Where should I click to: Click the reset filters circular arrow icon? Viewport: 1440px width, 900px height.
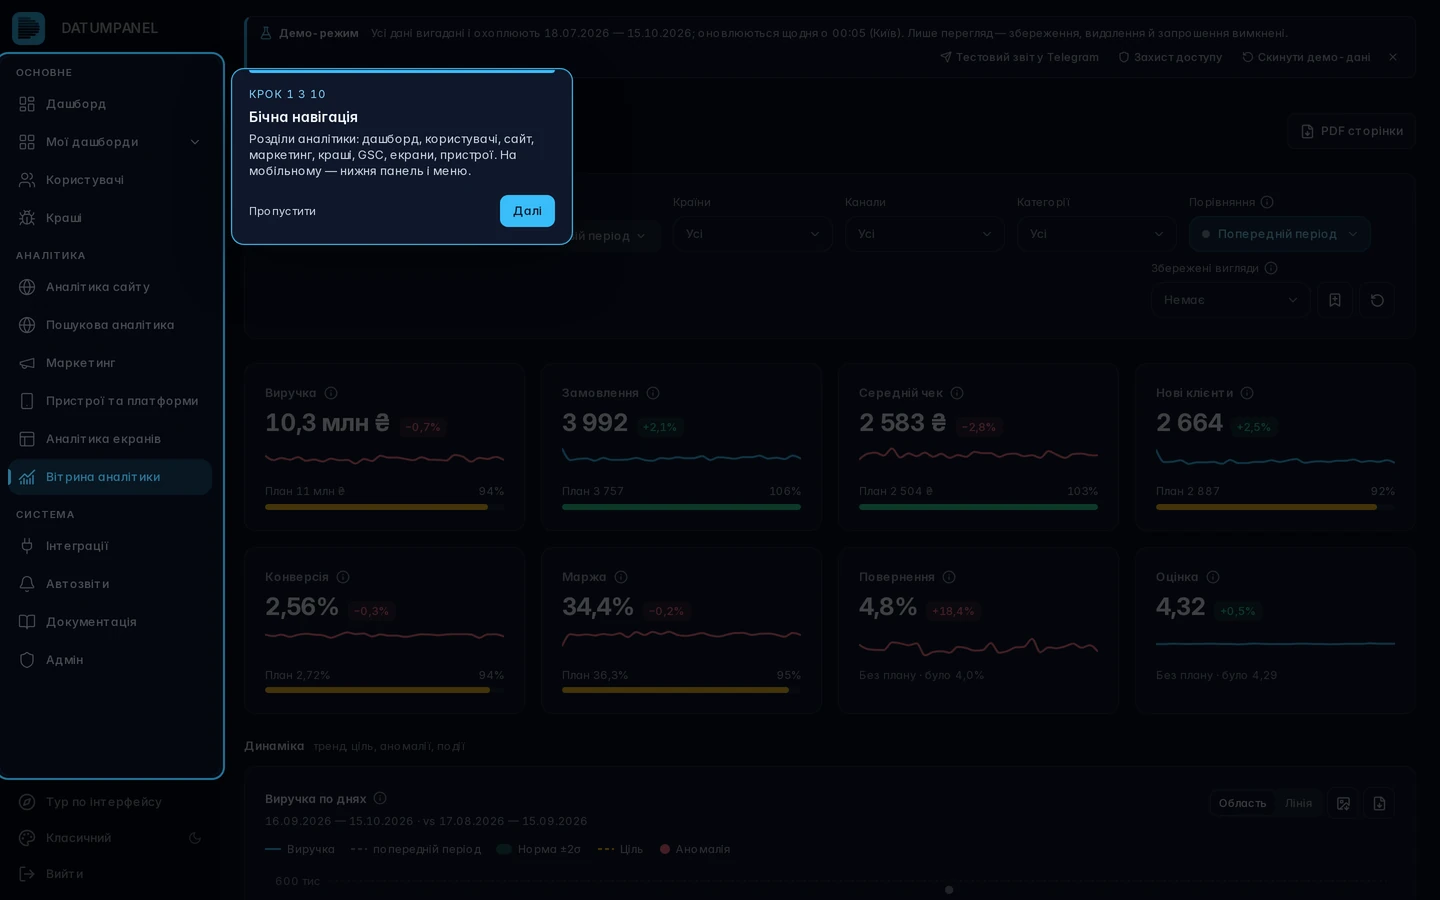(x=1377, y=300)
